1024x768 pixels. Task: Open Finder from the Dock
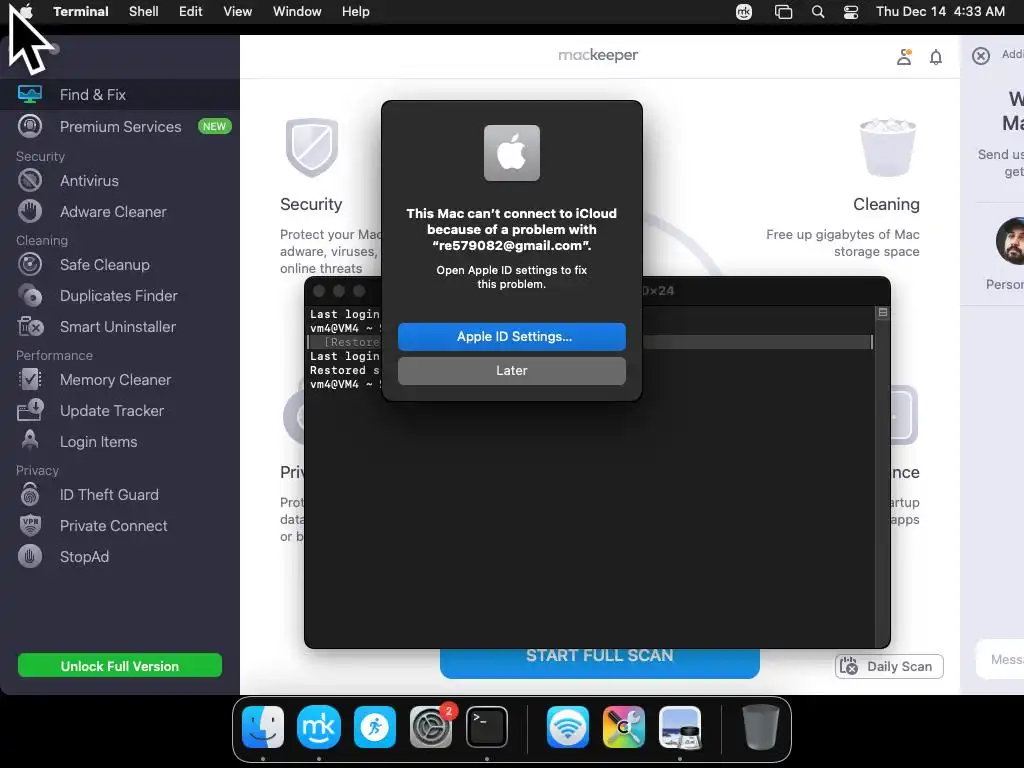click(263, 727)
